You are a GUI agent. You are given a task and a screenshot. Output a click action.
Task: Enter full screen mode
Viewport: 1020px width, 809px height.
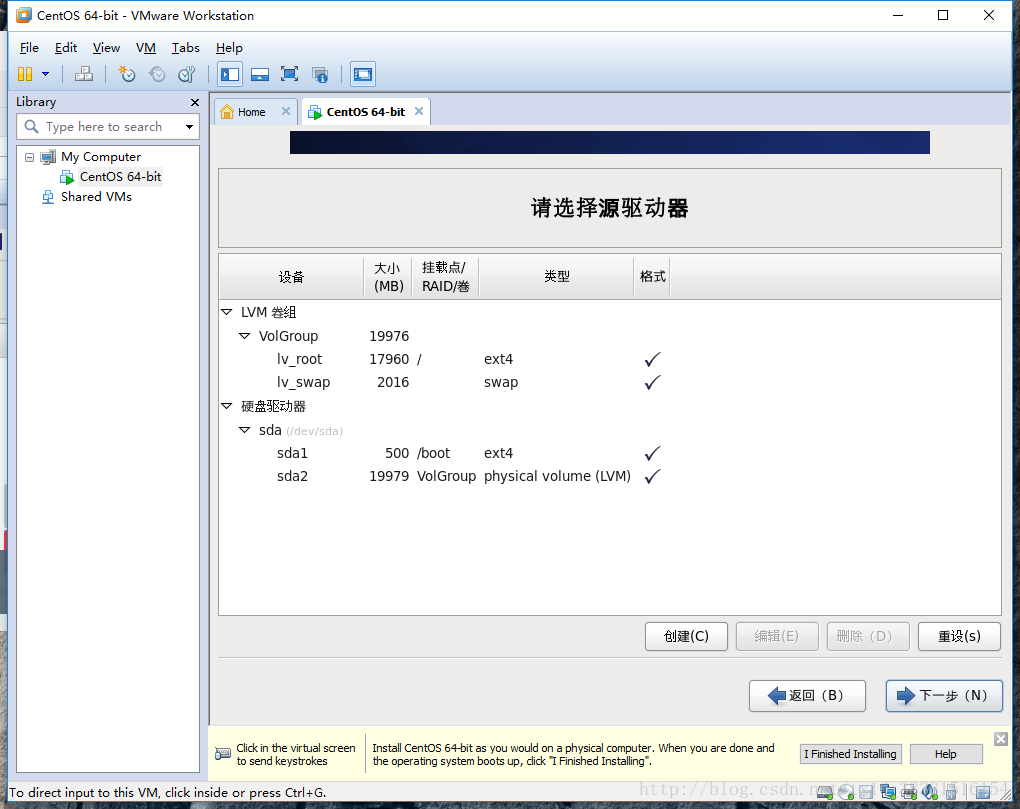tap(289, 74)
